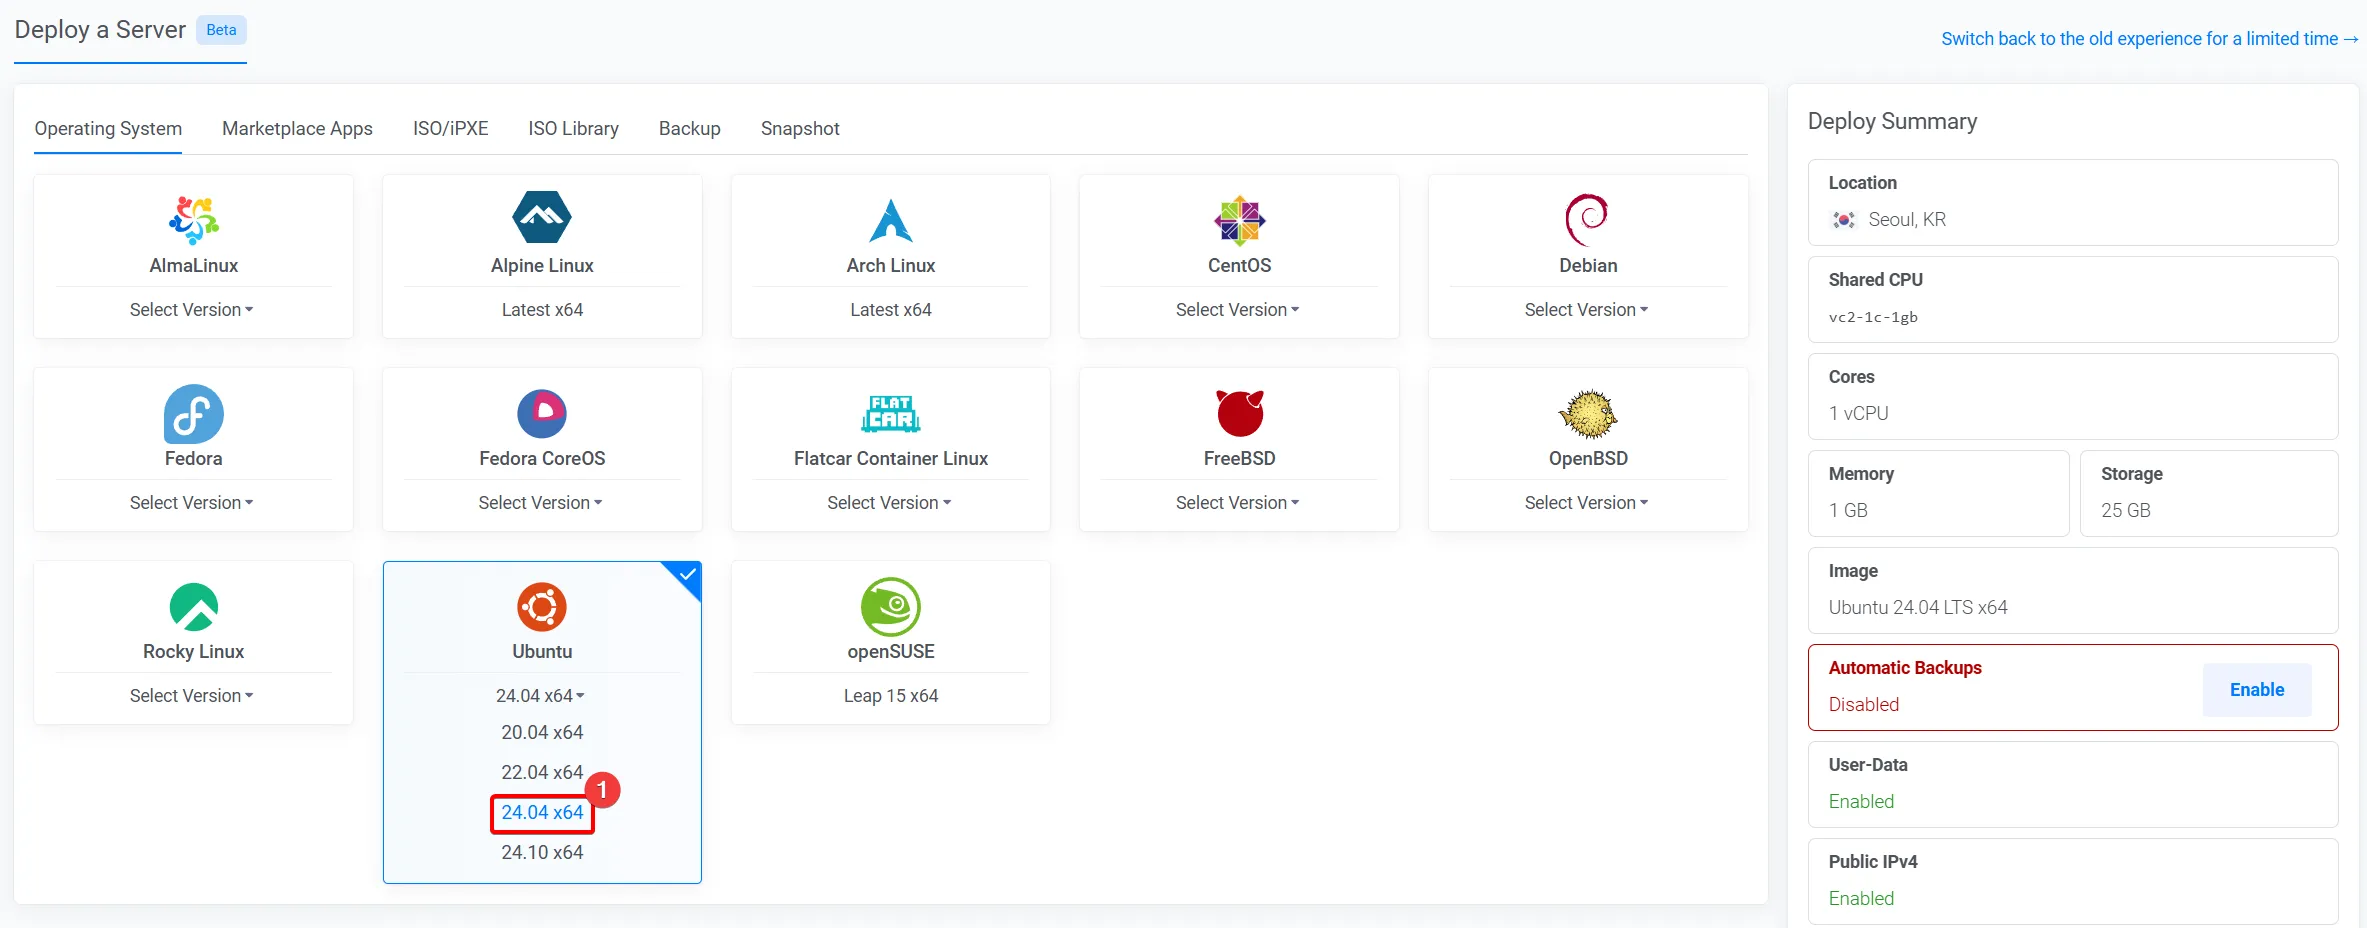The image size is (2367, 928).
Task: Click the Ubuntu logo icon
Action: click(x=542, y=606)
